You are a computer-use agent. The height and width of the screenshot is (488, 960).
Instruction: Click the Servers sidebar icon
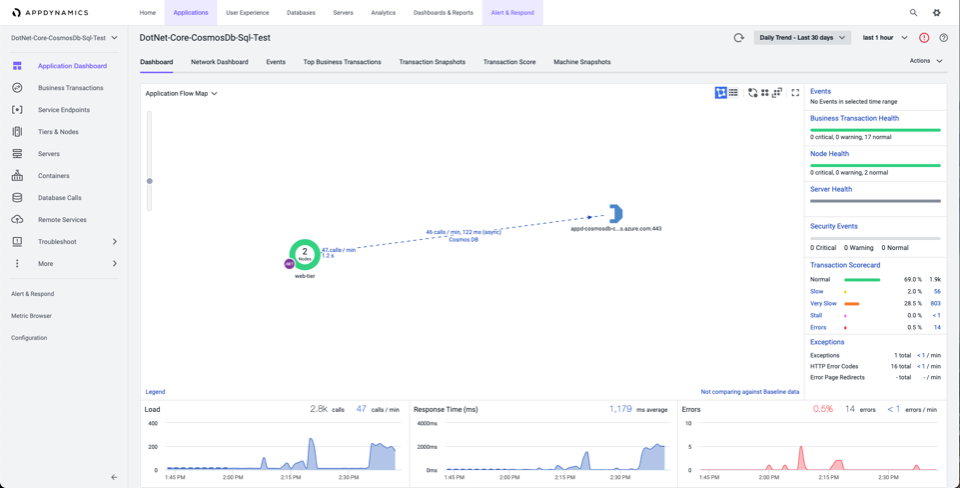(17, 154)
